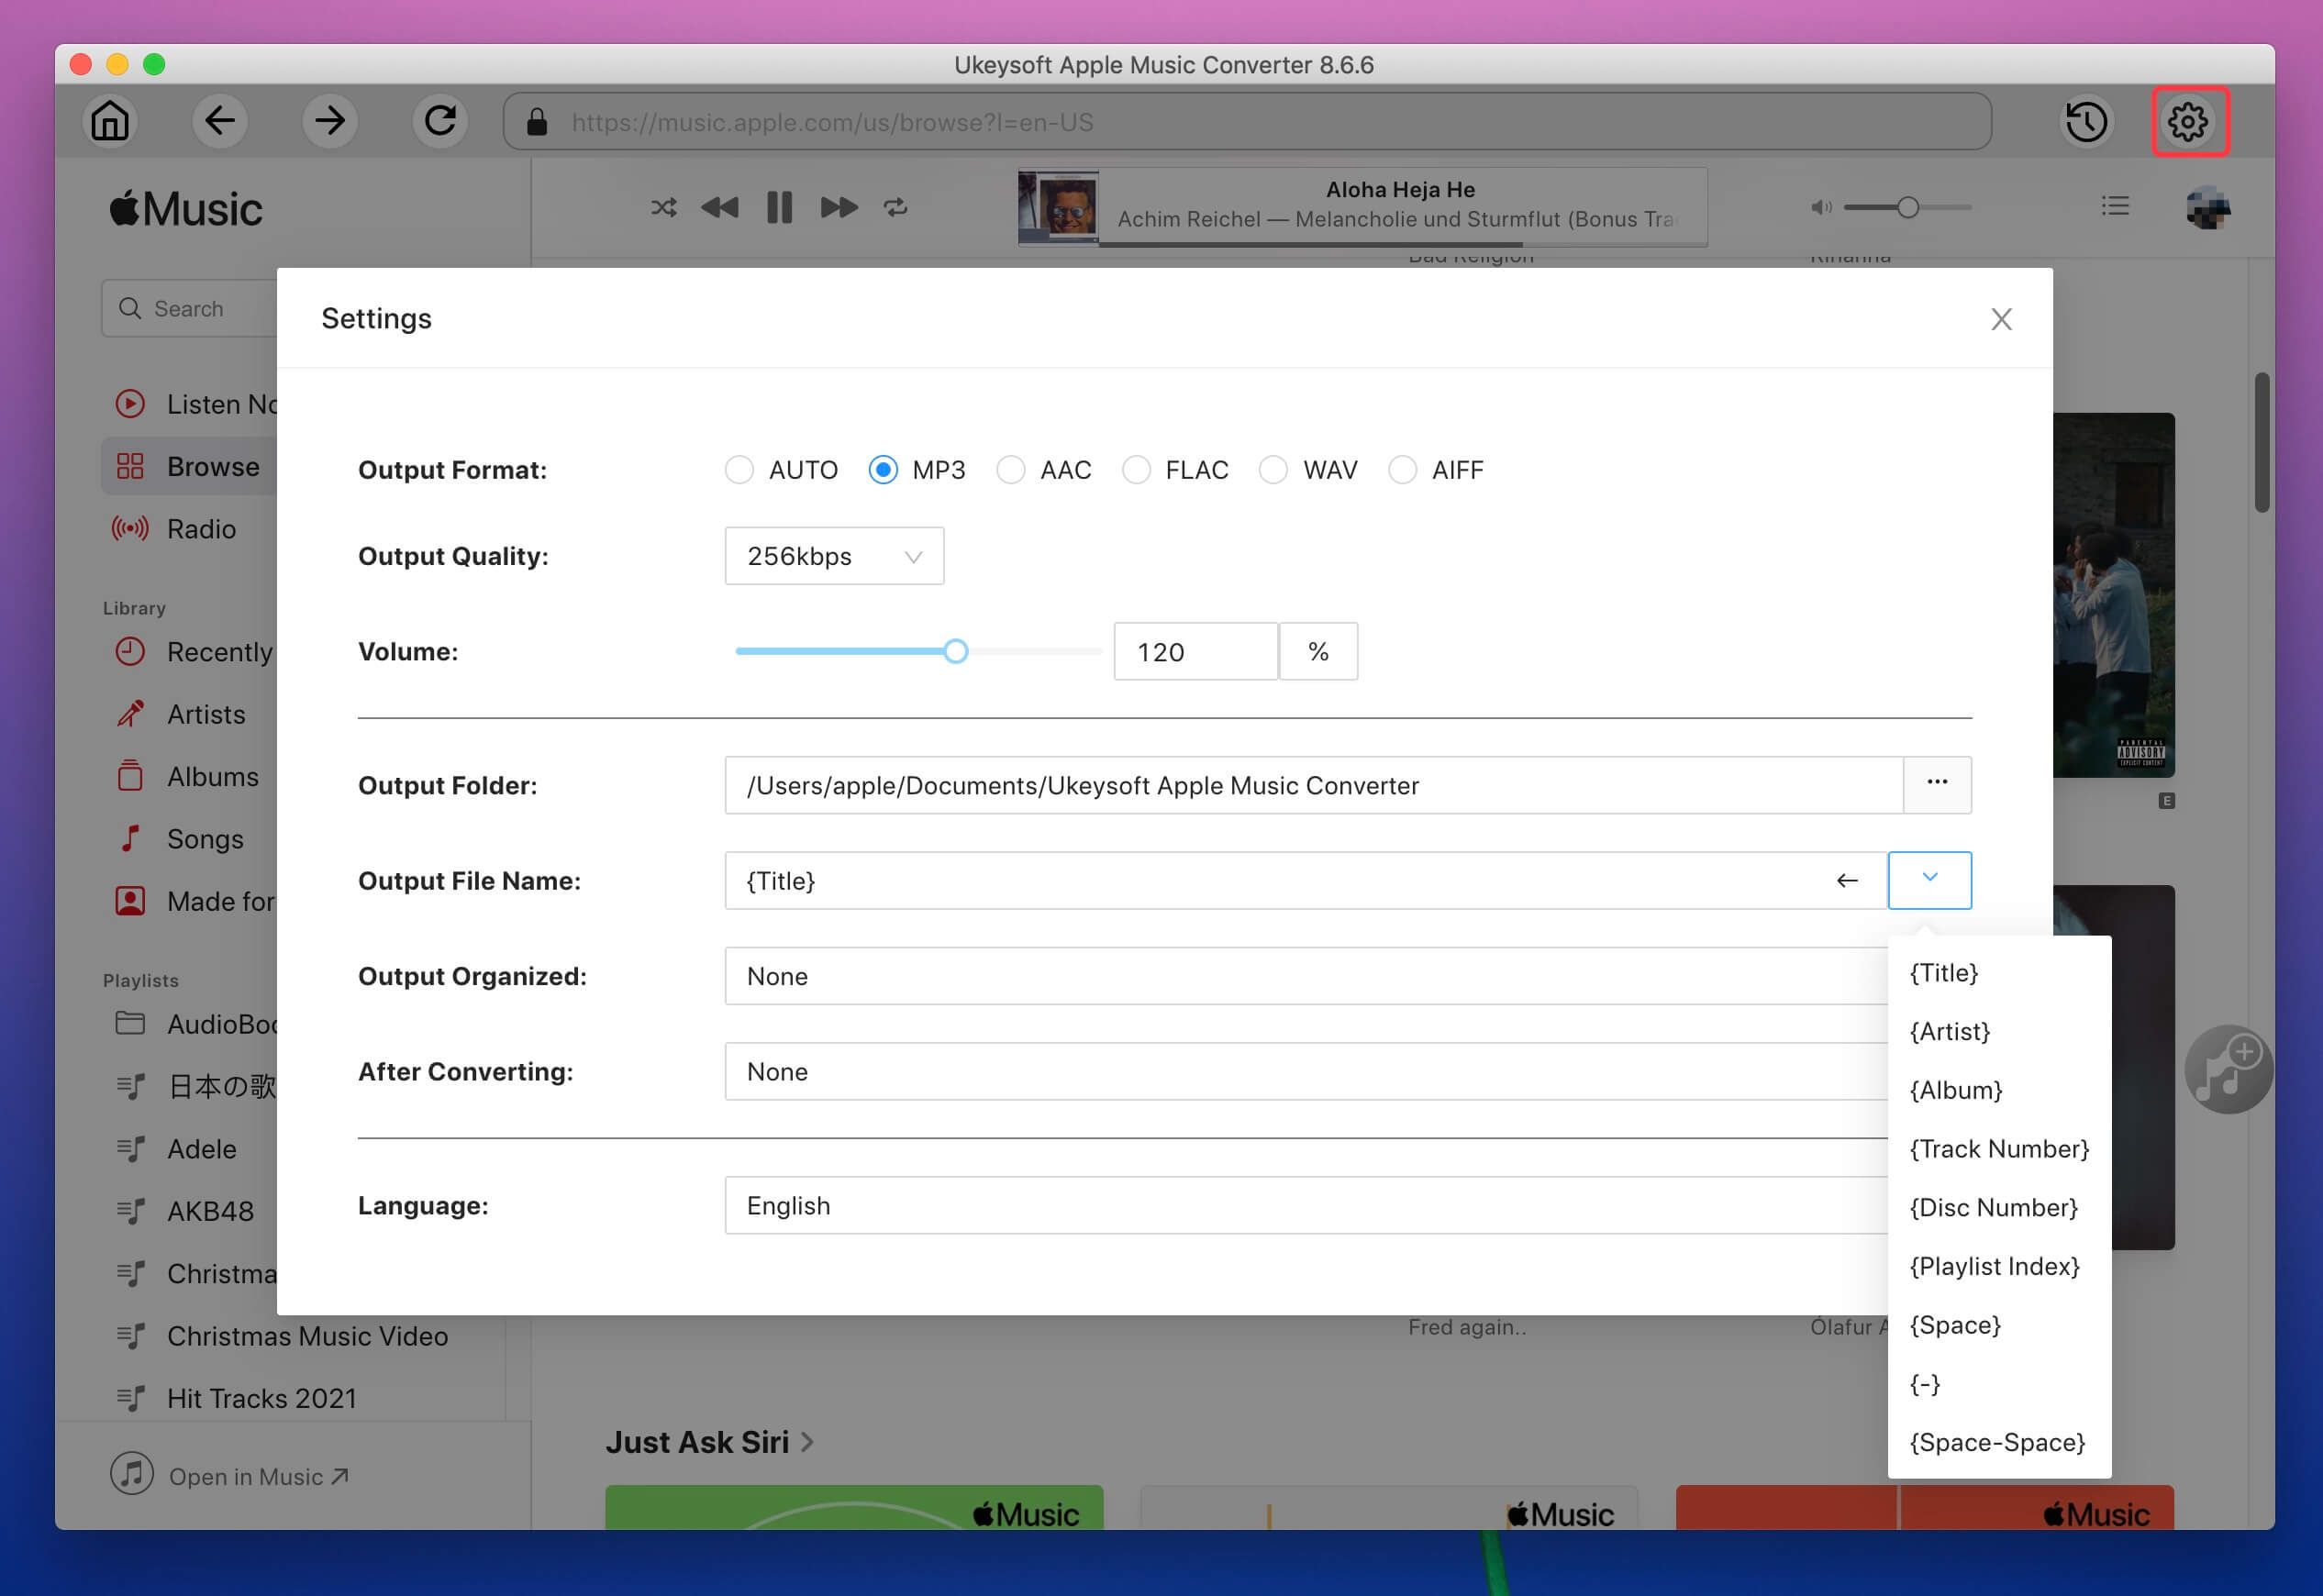Image resolution: width=2323 pixels, height=1596 pixels.
Task: Drag the Volume slider
Action: point(959,649)
